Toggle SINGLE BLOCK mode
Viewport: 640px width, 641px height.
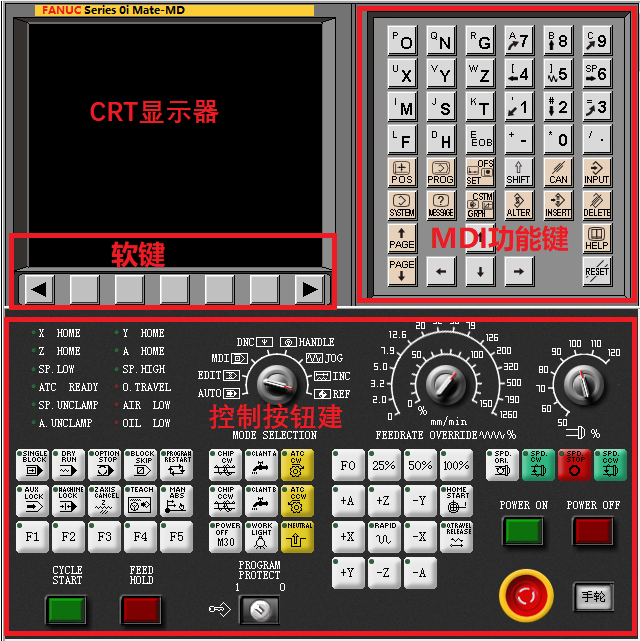point(32,465)
